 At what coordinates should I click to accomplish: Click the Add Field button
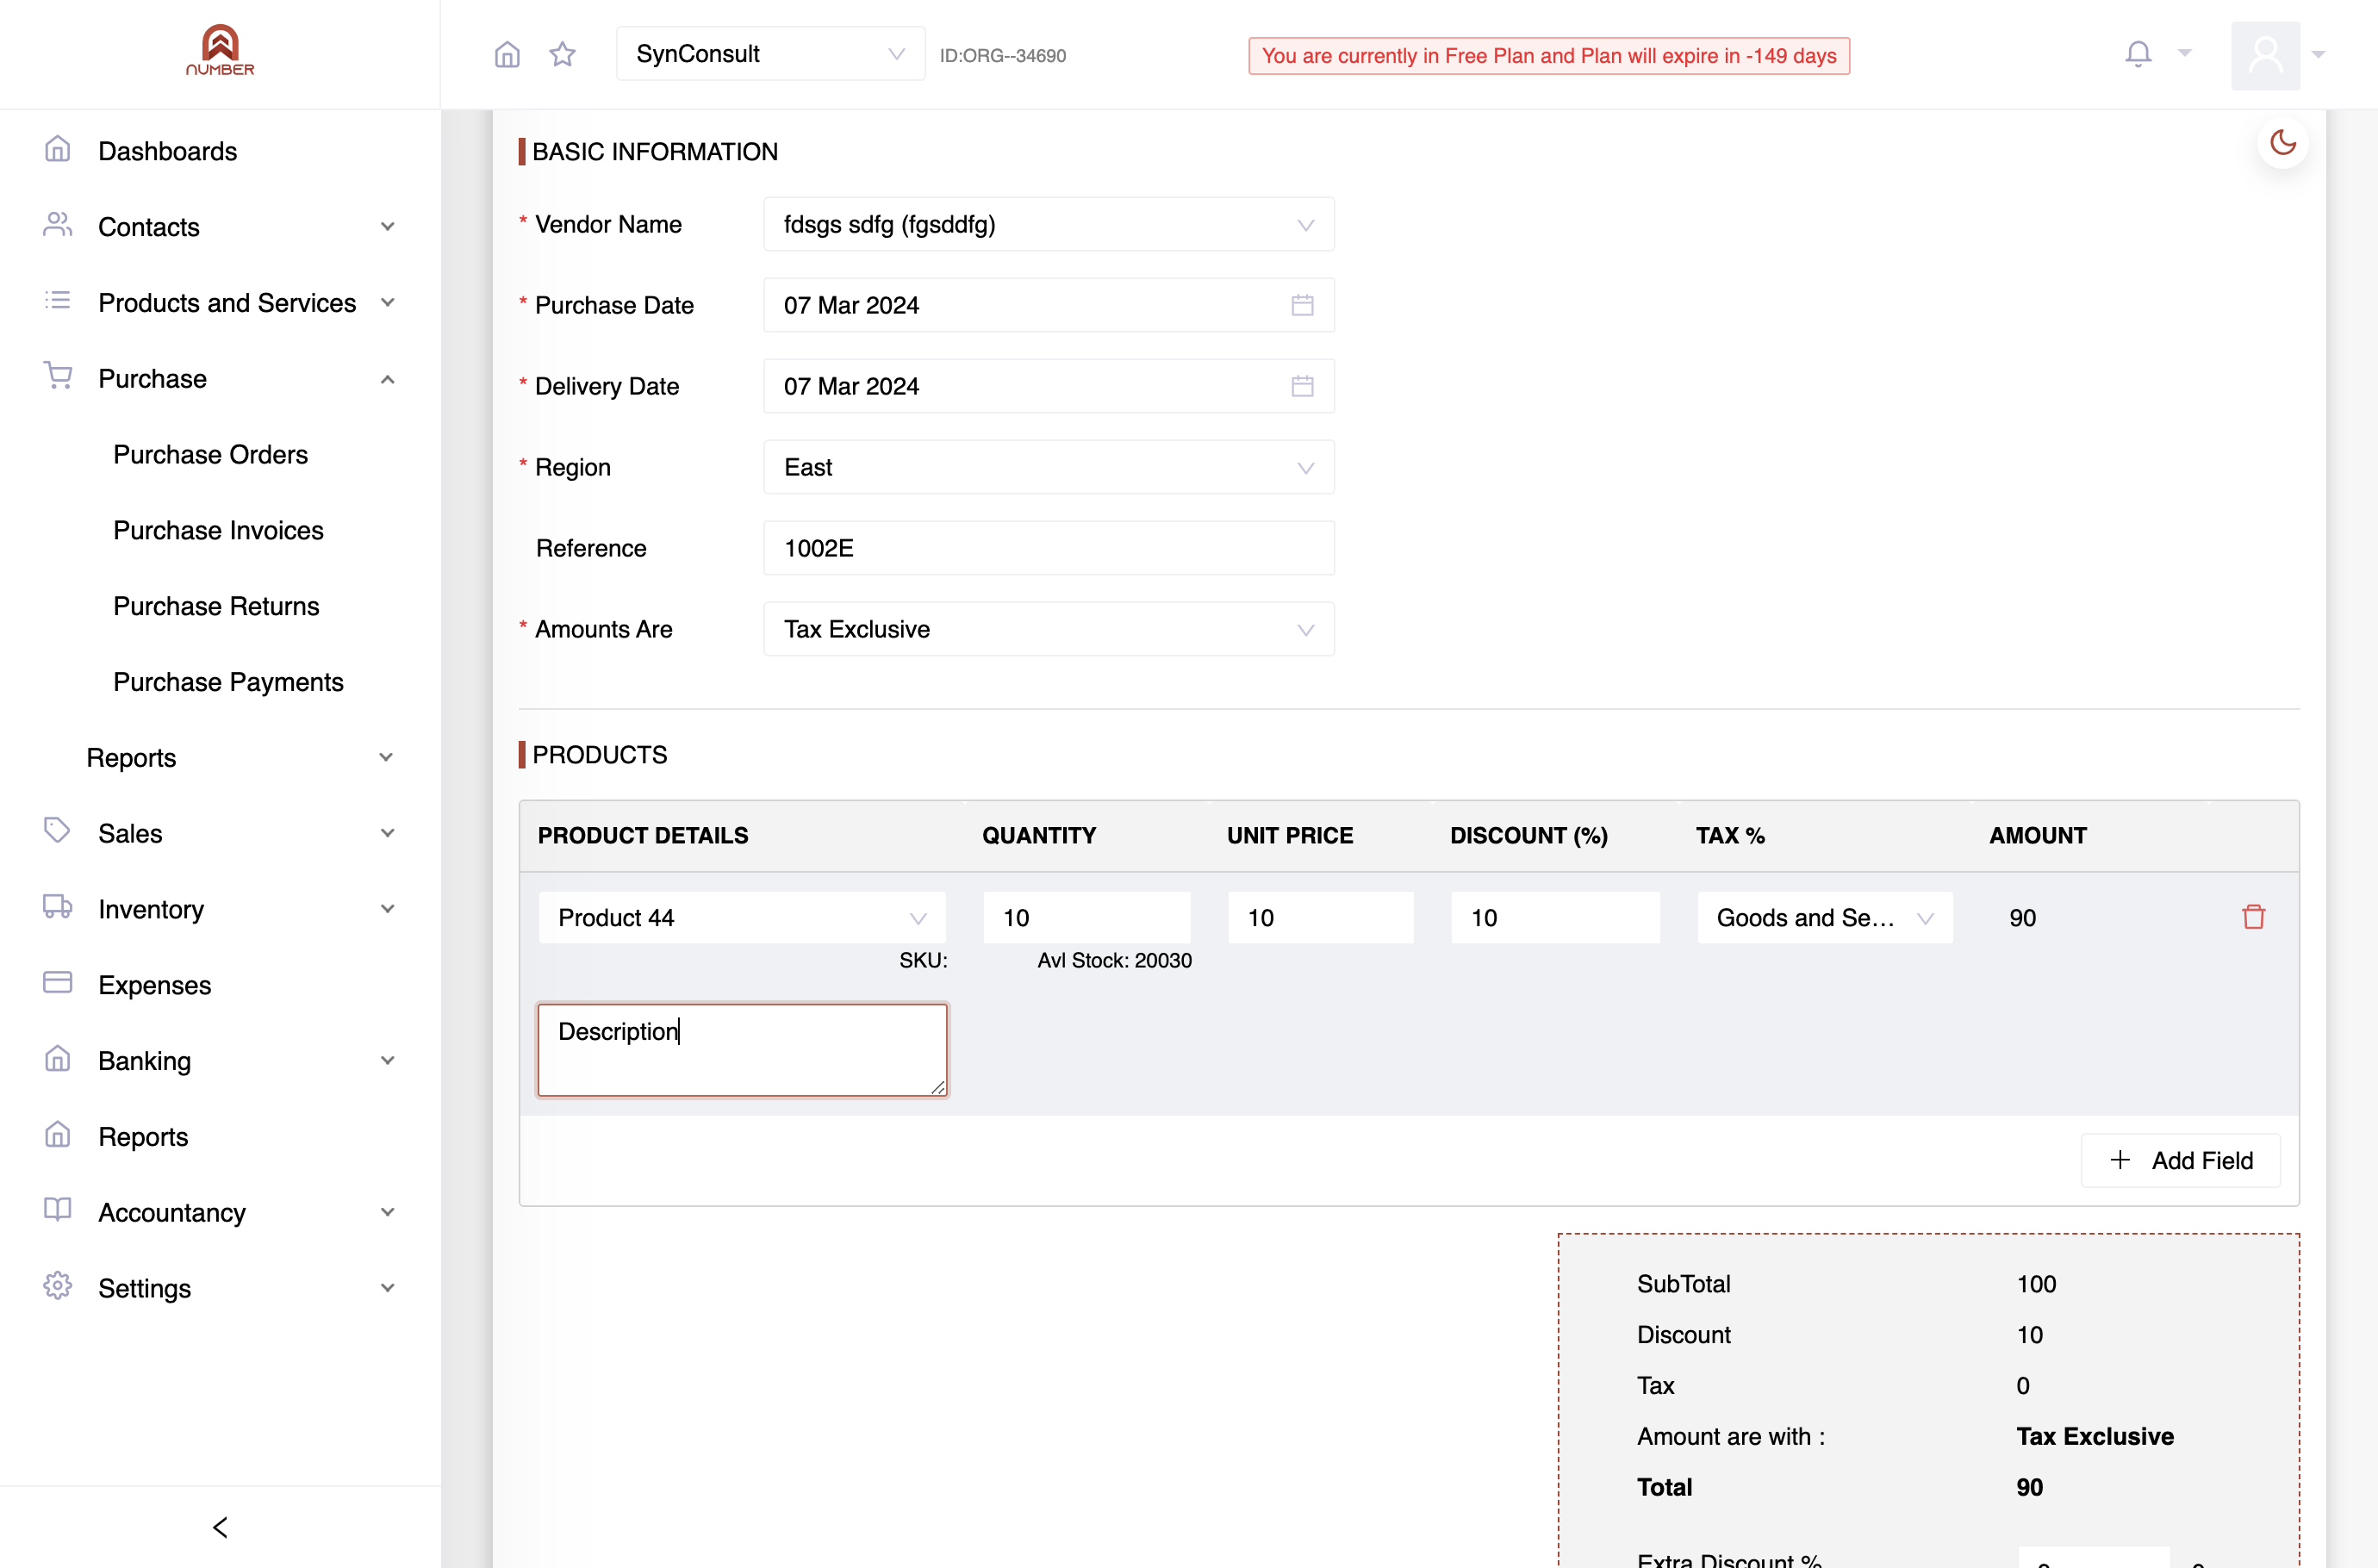tap(2181, 1160)
